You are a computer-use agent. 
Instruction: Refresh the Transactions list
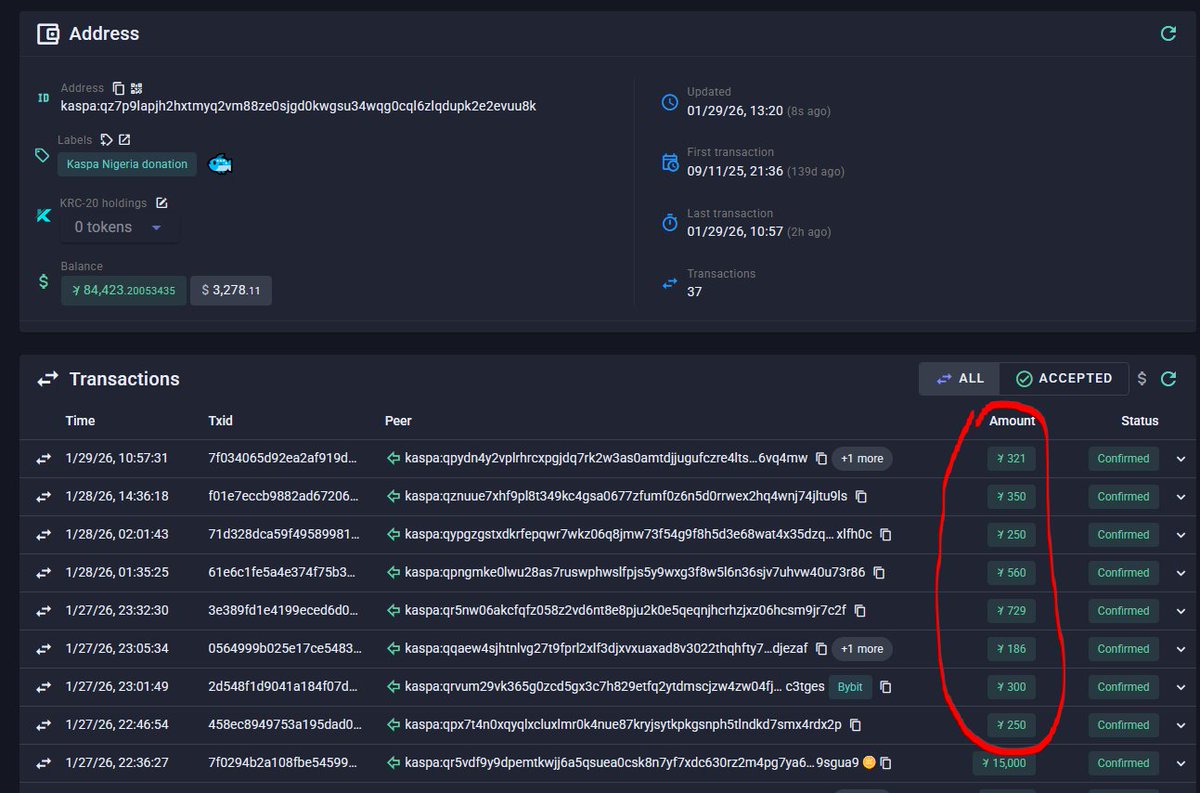coord(1167,379)
